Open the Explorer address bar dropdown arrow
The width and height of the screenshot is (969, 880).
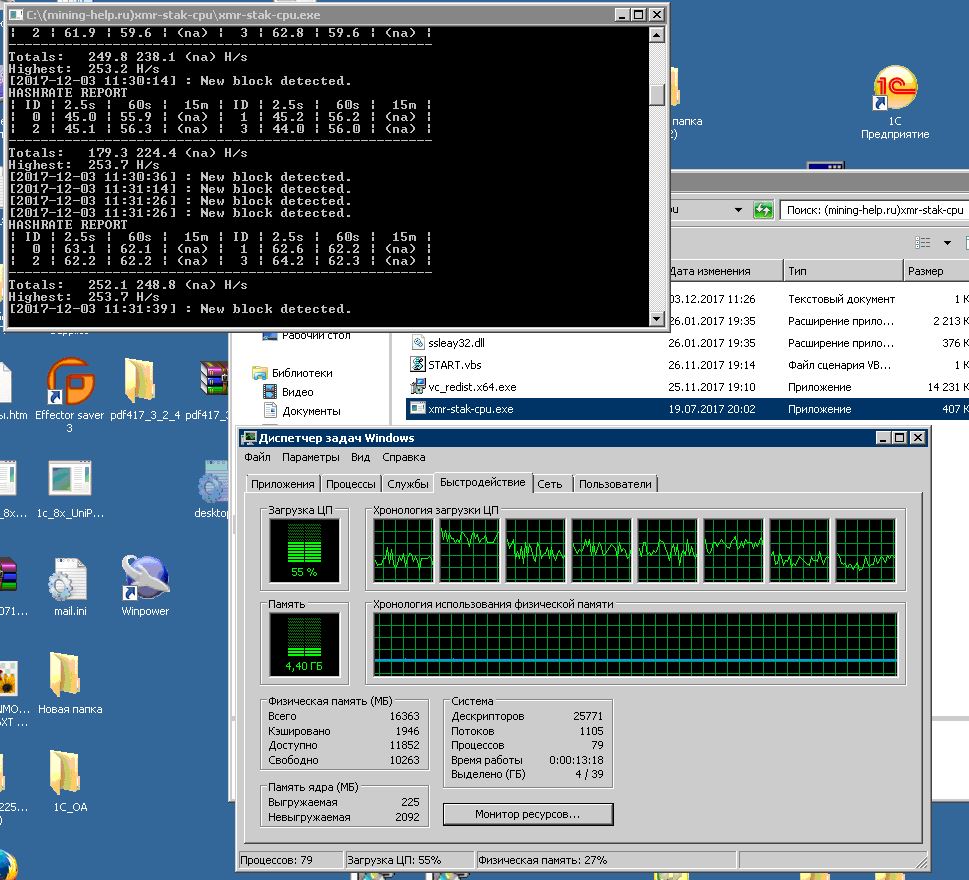[738, 210]
